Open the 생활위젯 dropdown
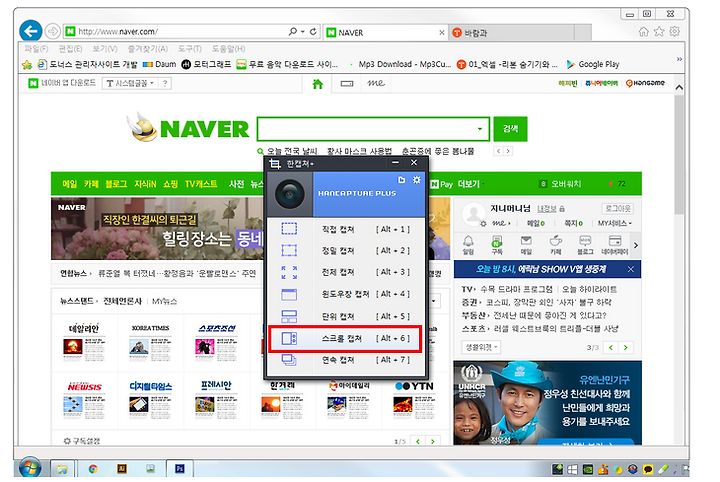Screen dimensions: 720x482 [481, 347]
